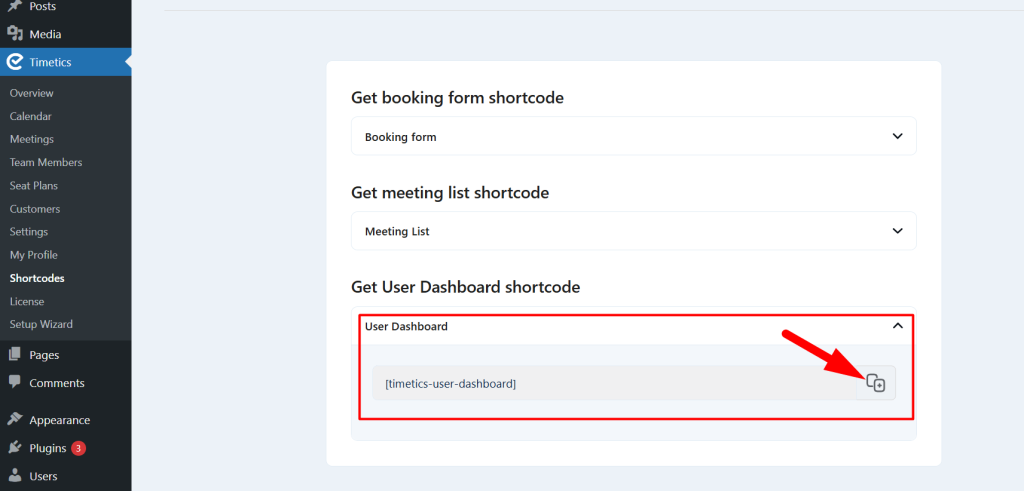Click the Plugins plug icon
The width and height of the screenshot is (1024, 491).
(14, 448)
